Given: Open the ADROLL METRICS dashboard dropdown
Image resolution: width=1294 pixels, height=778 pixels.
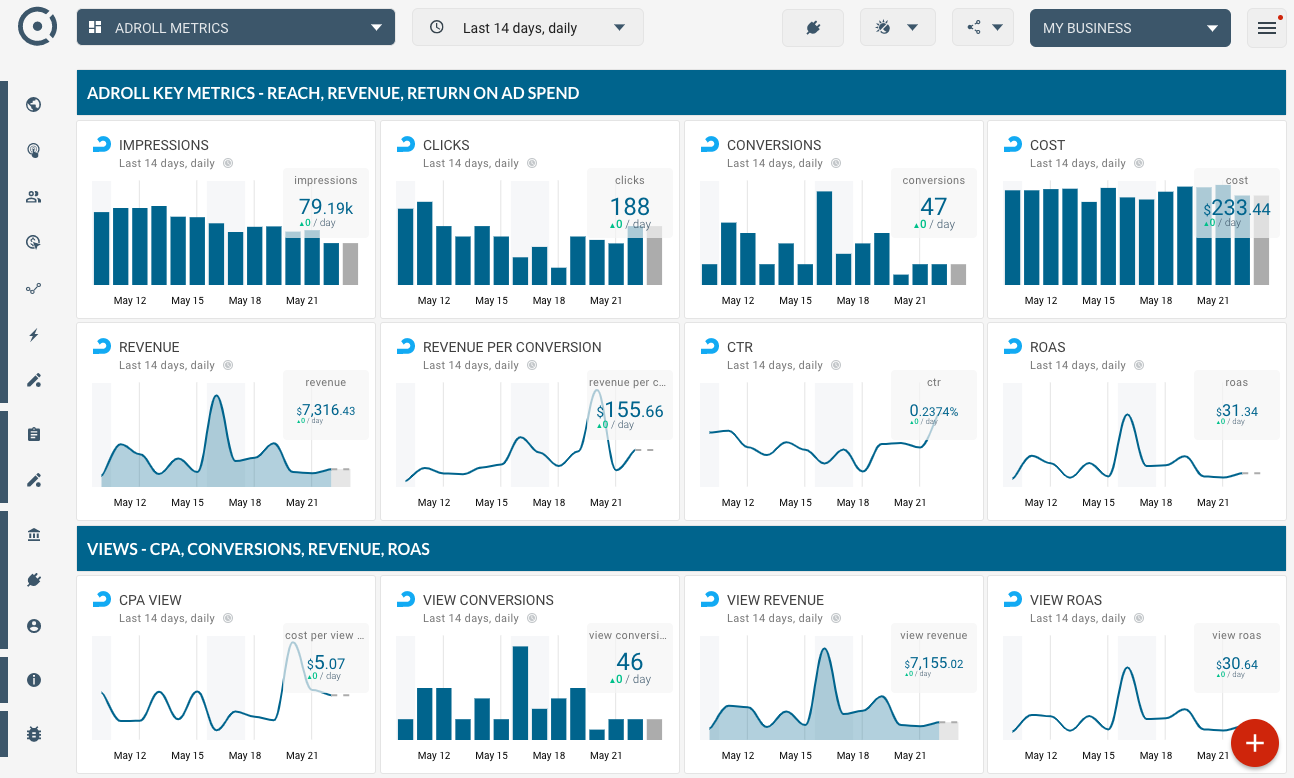Looking at the screenshot, I should tap(236, 28).
